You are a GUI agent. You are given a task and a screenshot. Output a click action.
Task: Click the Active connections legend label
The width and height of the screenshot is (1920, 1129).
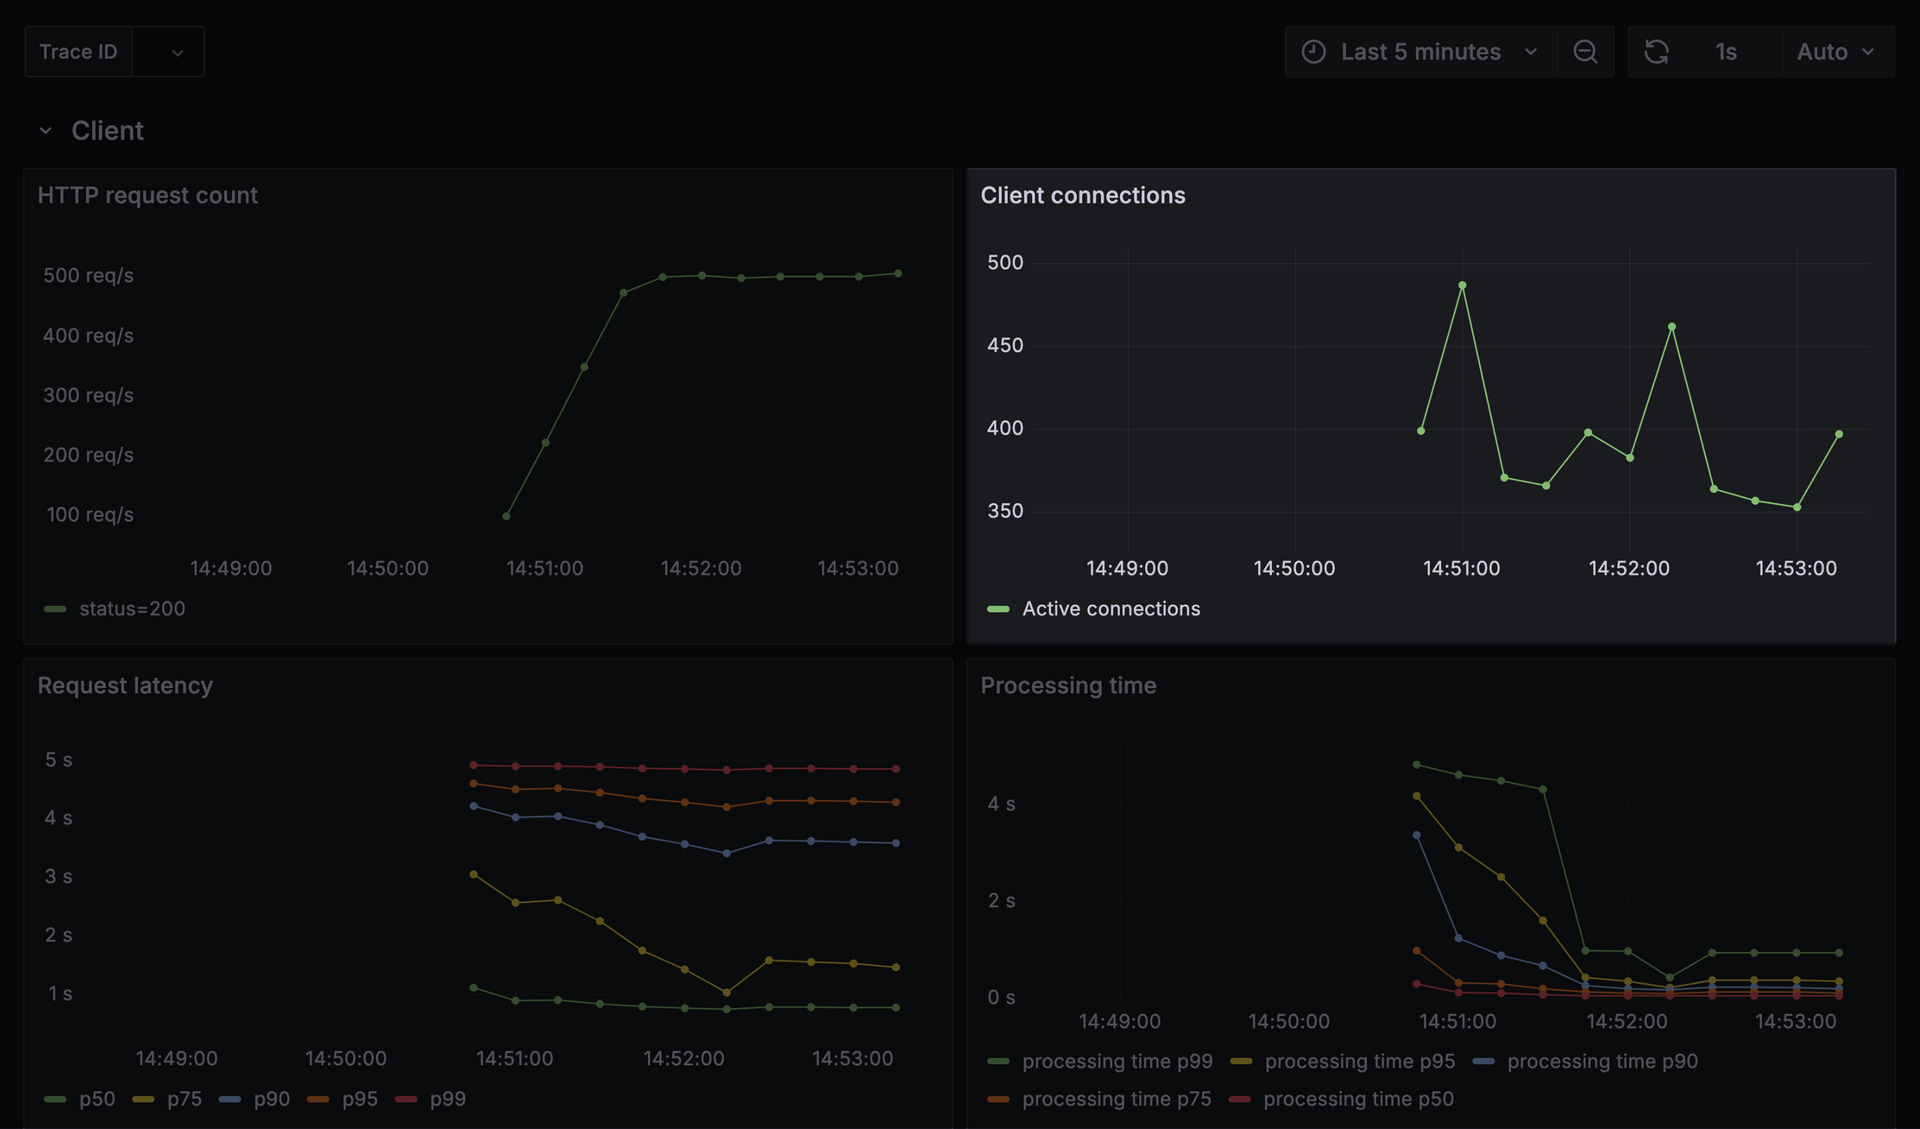(x=1110, y=609)
